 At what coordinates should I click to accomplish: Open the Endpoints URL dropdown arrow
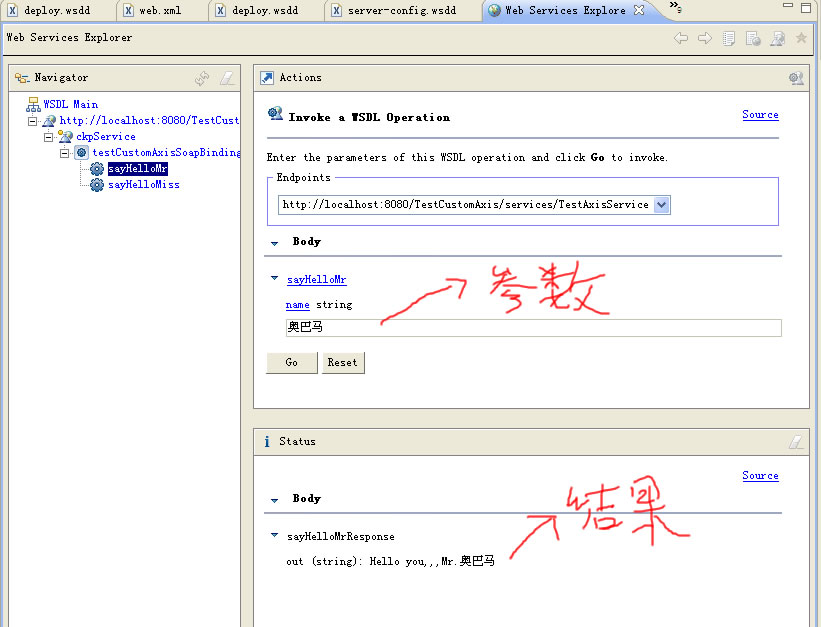click(662, 204)
